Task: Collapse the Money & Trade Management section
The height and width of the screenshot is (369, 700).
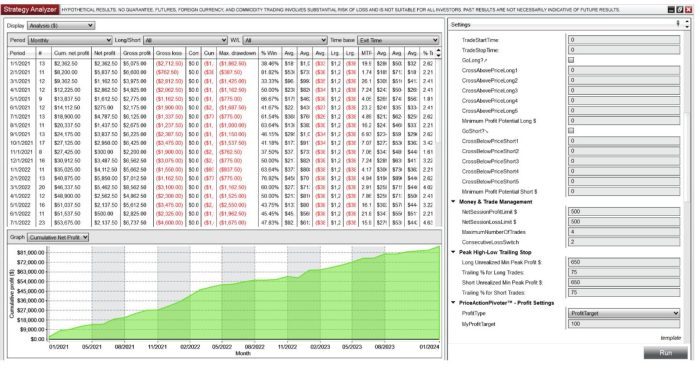Action: point(454,202)
